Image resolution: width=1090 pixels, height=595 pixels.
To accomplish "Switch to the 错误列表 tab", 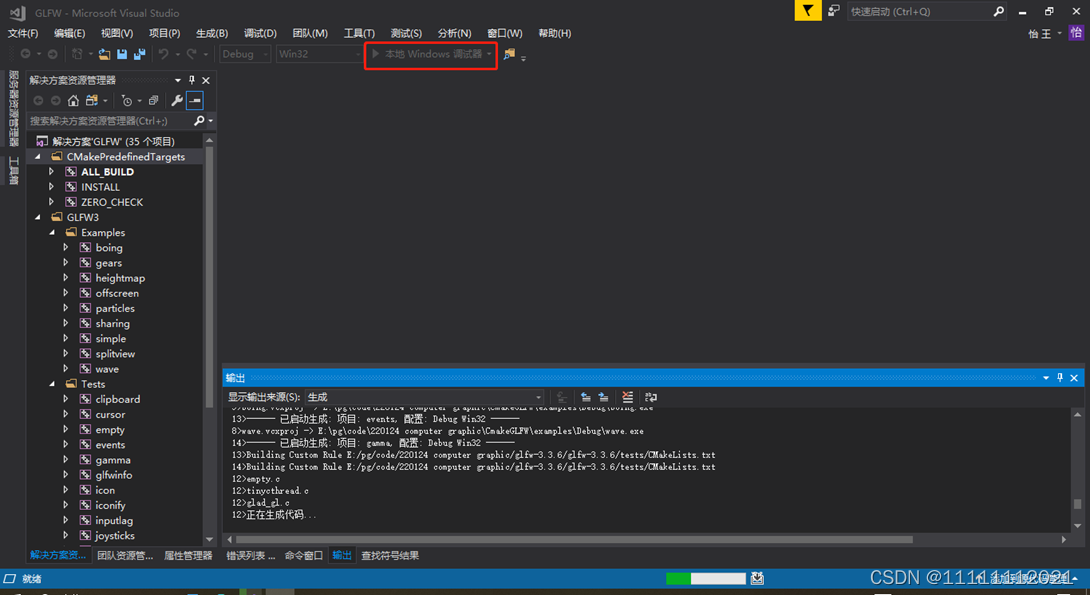I will [250, 555].
